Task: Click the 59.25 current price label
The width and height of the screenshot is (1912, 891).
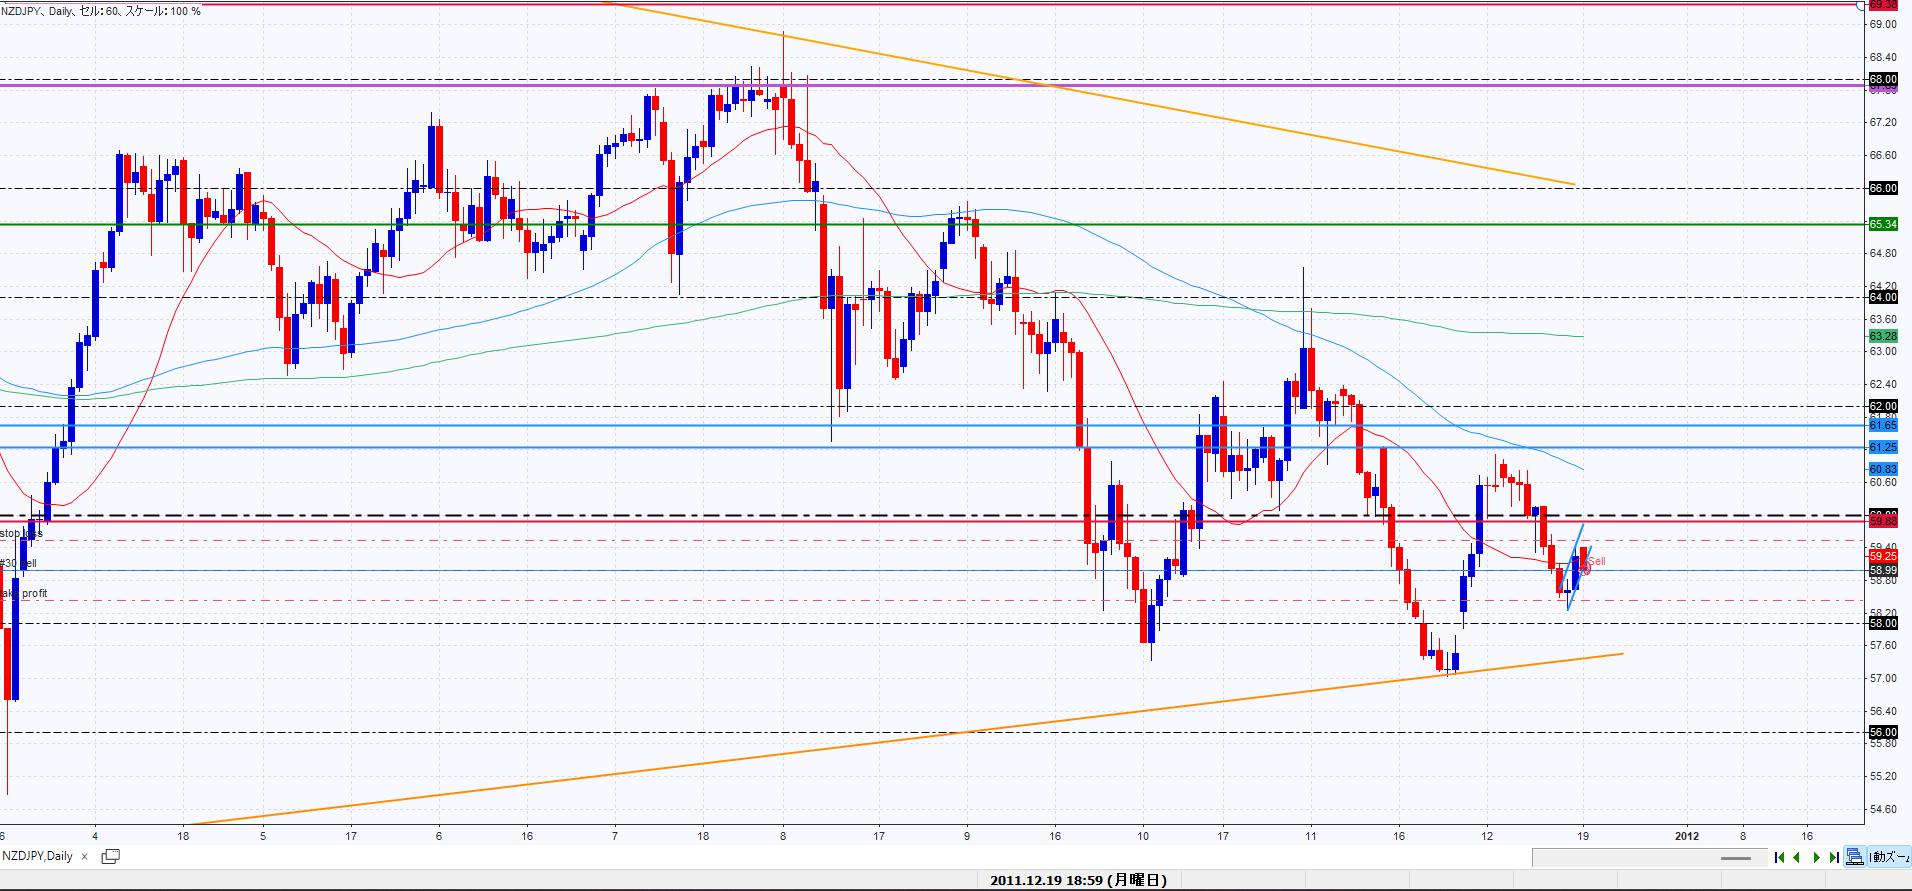Action: [1883, 556]
